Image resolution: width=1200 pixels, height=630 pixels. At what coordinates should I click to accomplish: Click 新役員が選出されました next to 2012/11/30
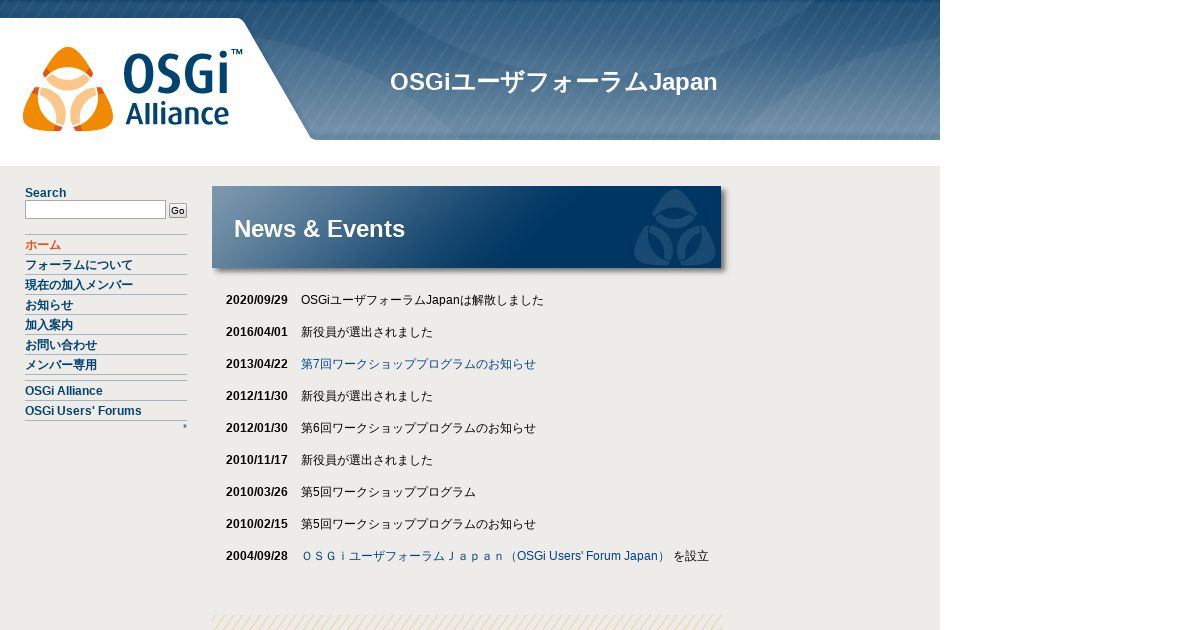tap(367, 396)
